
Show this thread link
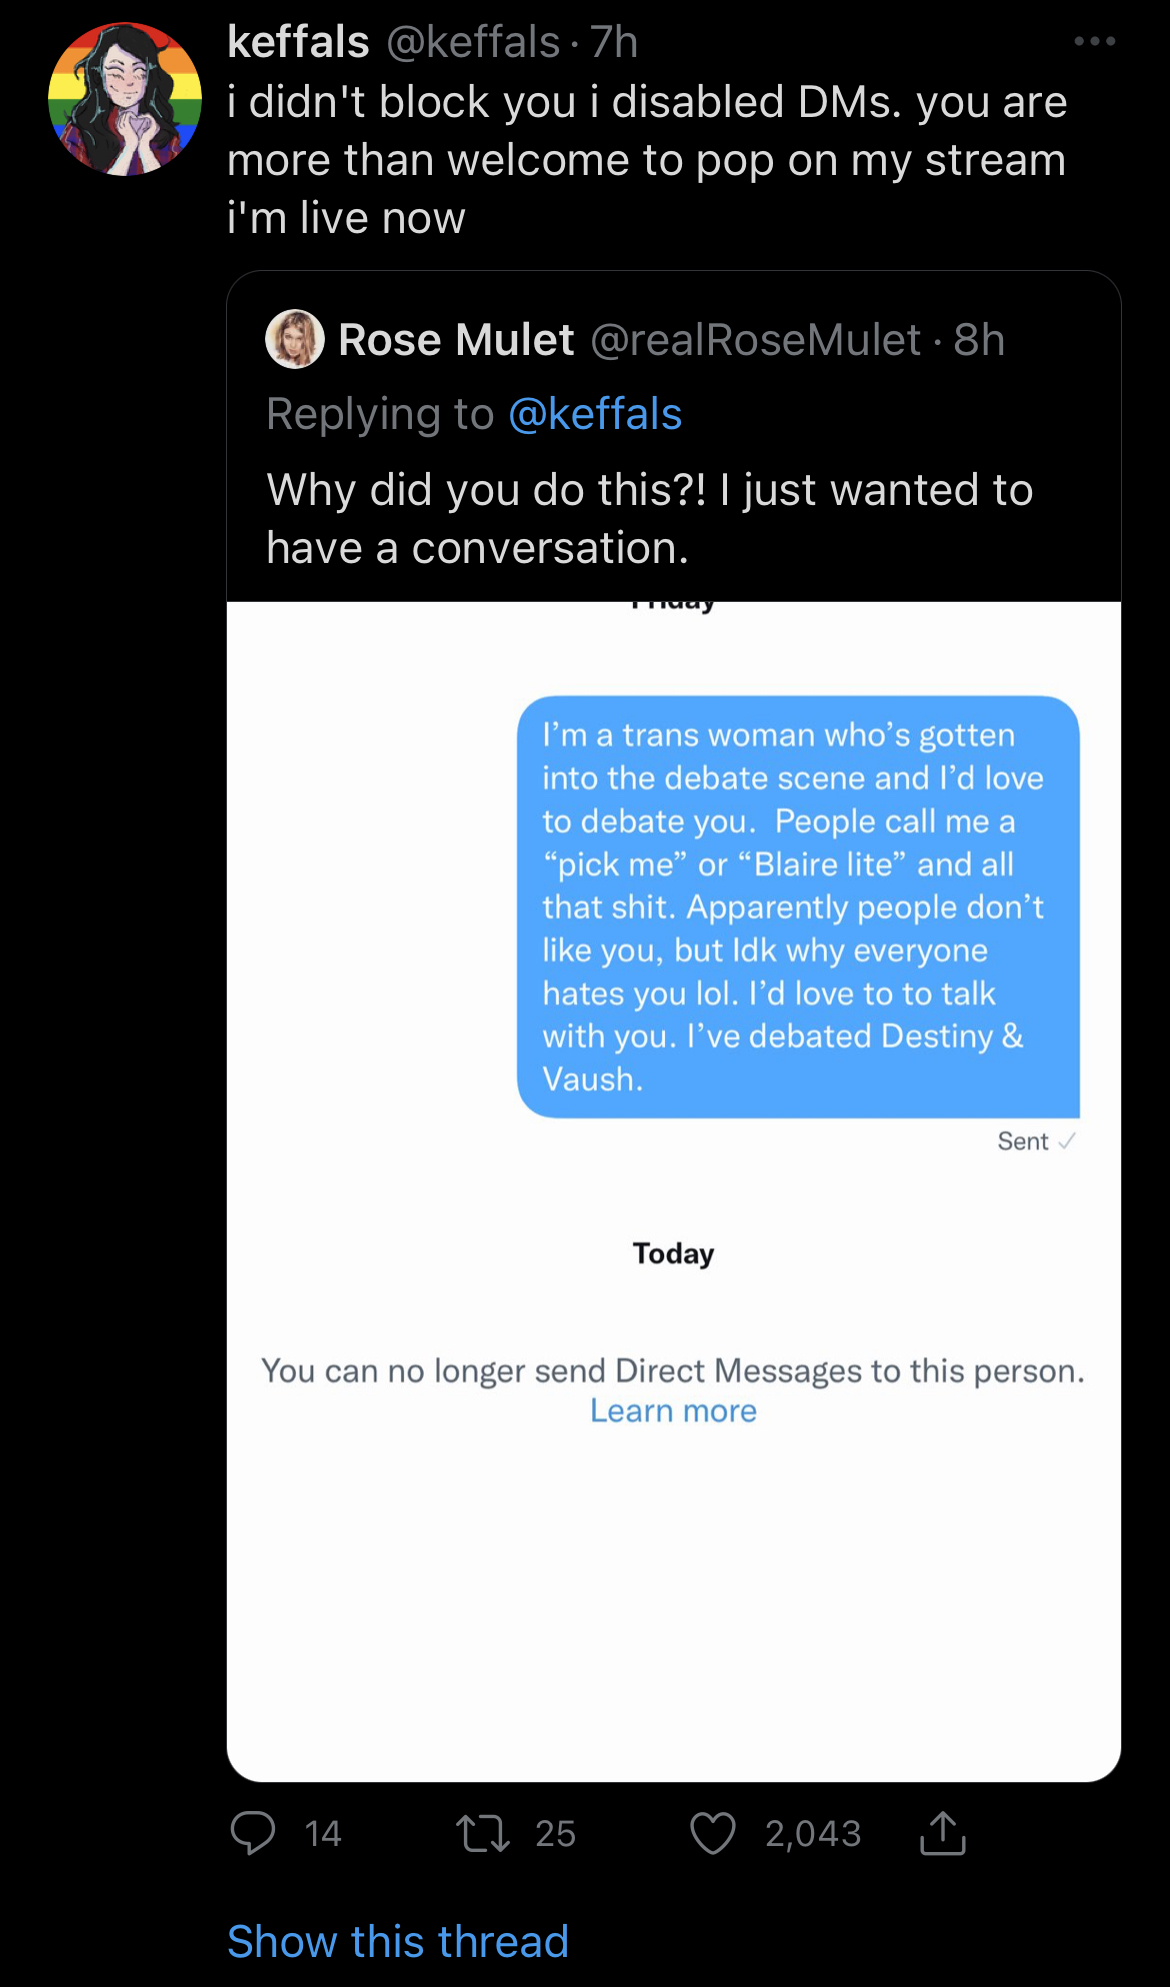point(398,1941)
